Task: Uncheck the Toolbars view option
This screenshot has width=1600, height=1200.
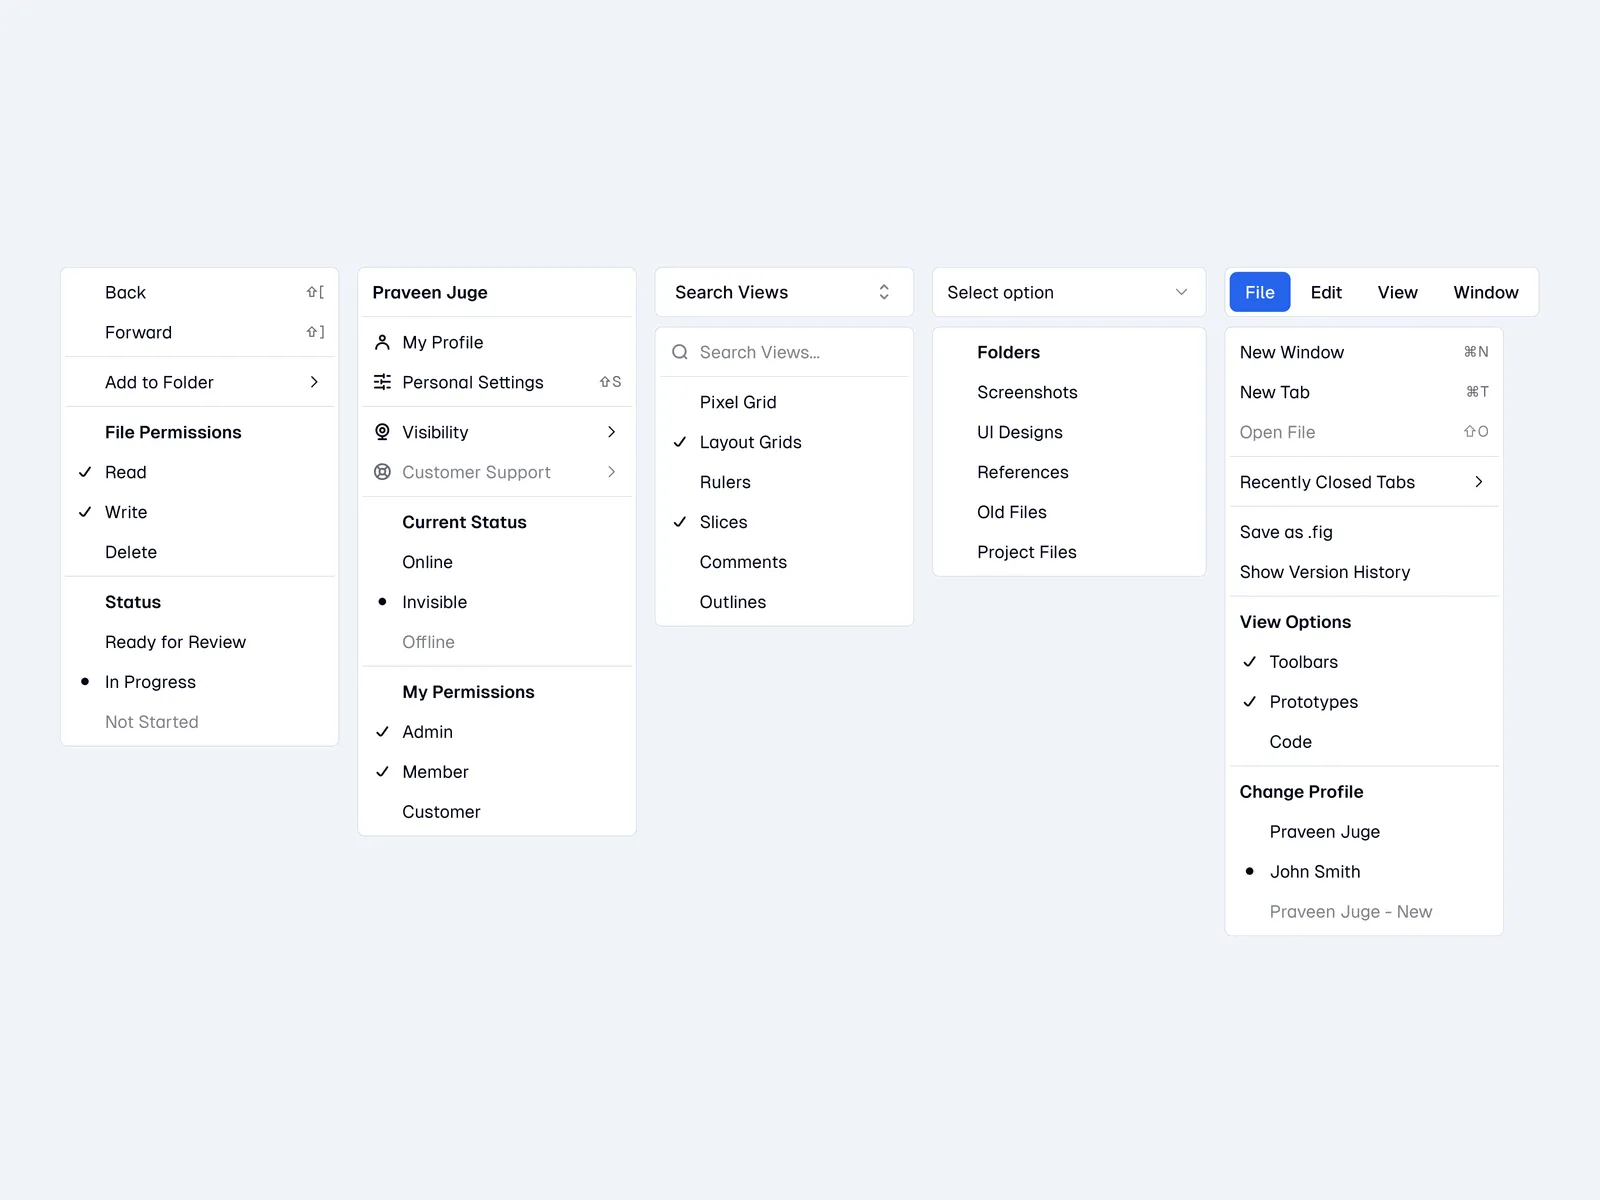Action: [1302, 662]
